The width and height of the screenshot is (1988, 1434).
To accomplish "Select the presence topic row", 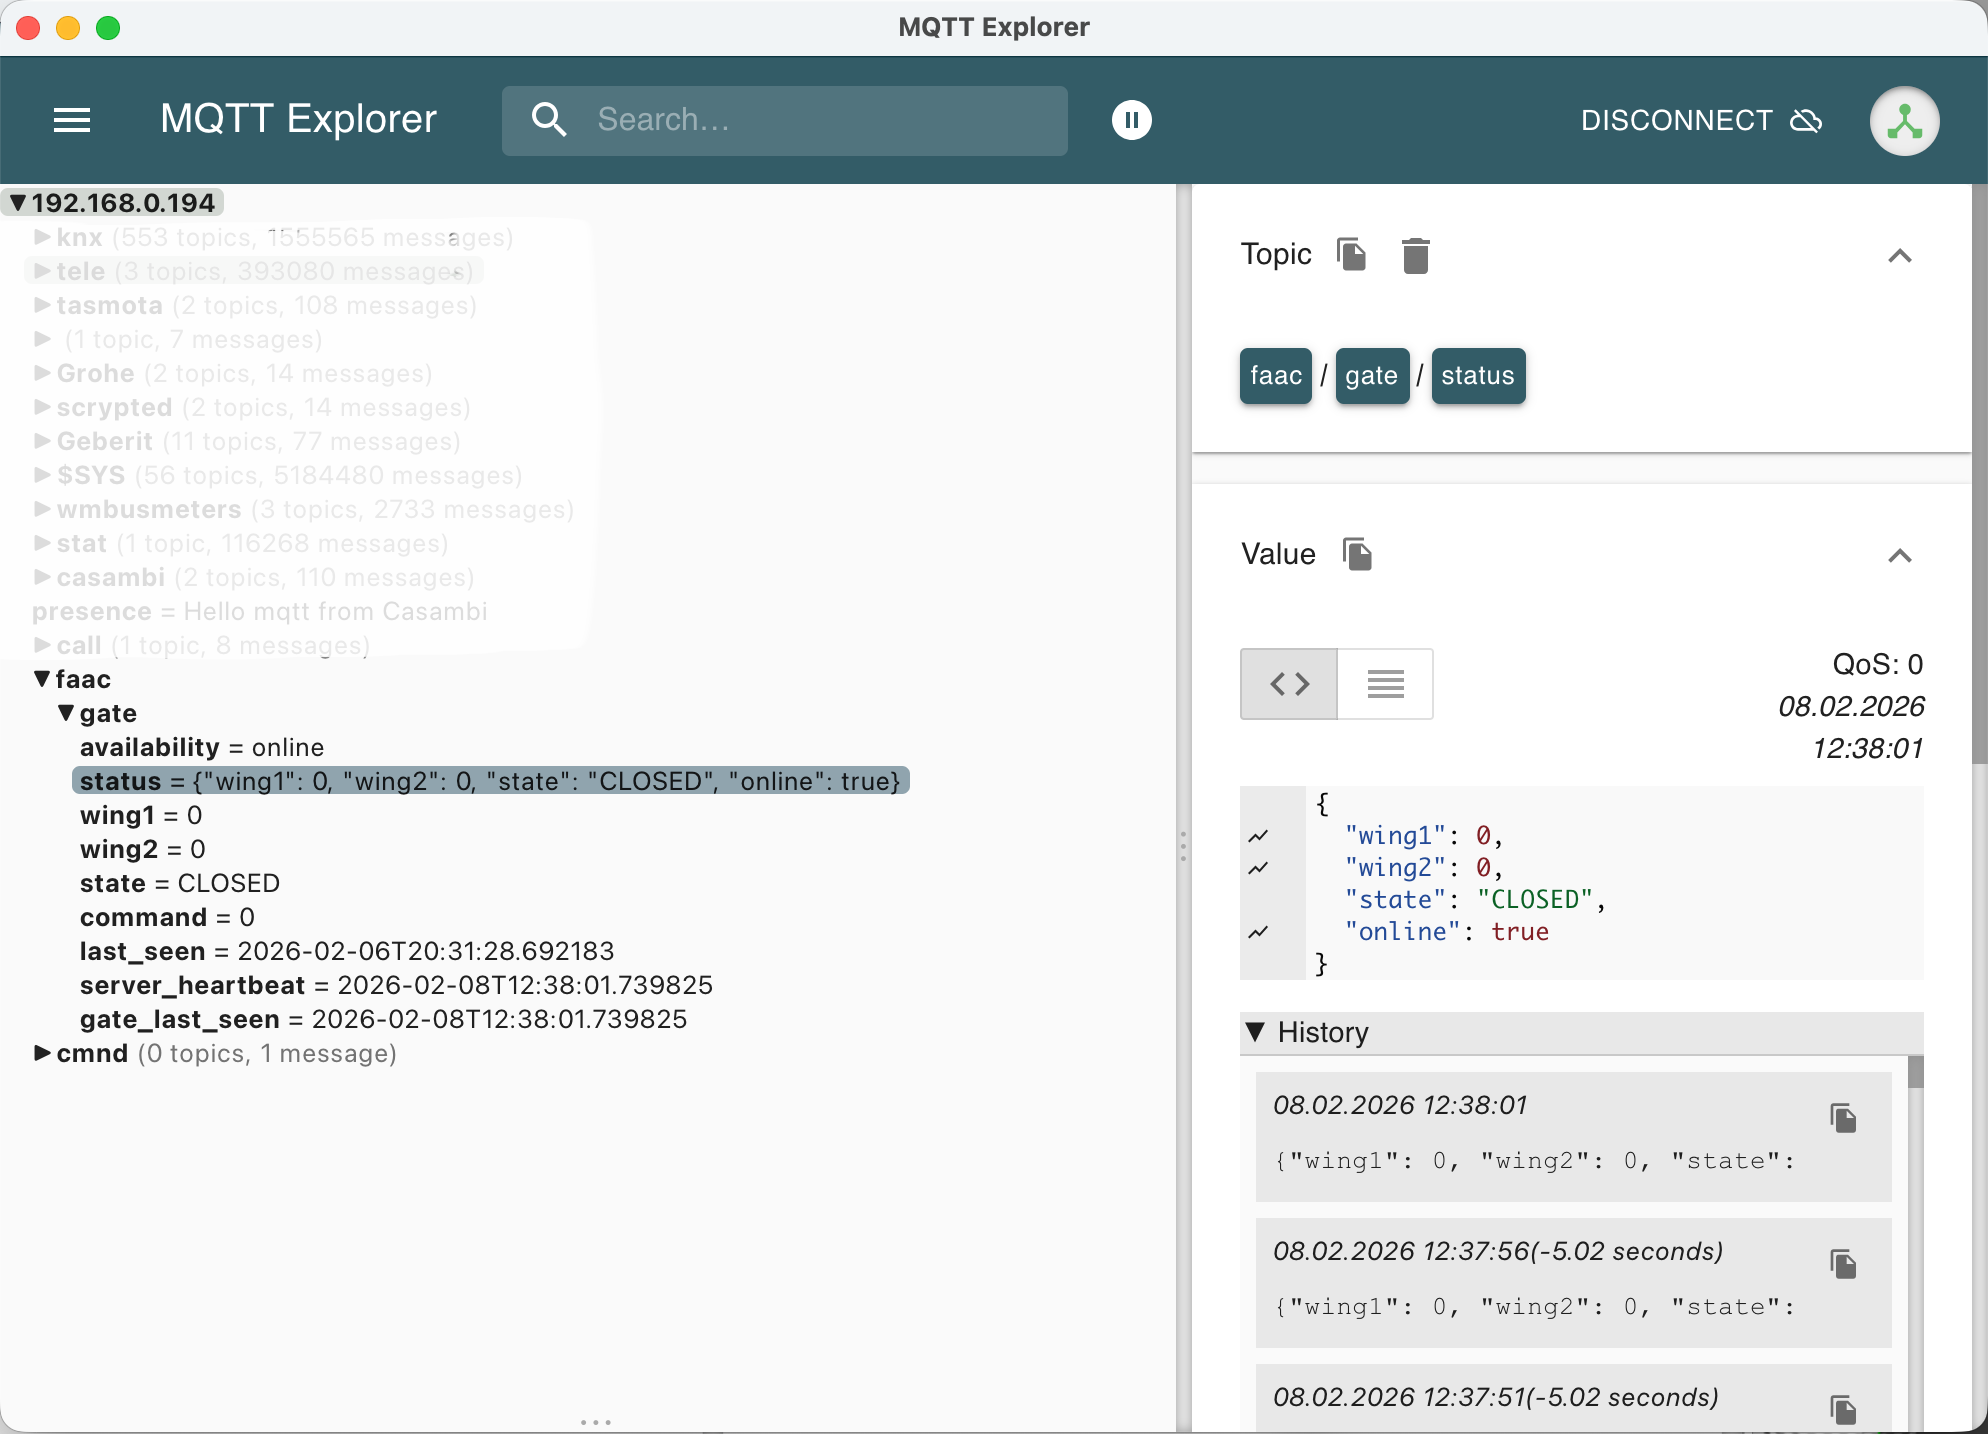I will pyautogui.click(x=259, y=611).
